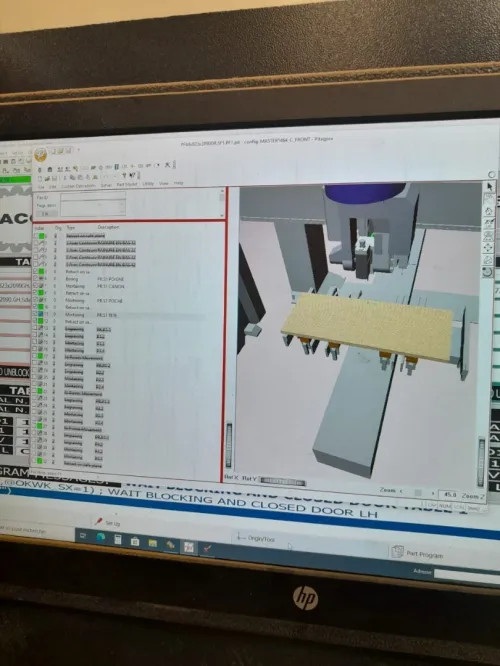Viewport: 500px width, 666px height.
Task: Click the Origin/Tool button in the background window
Action: pos(257,538)
